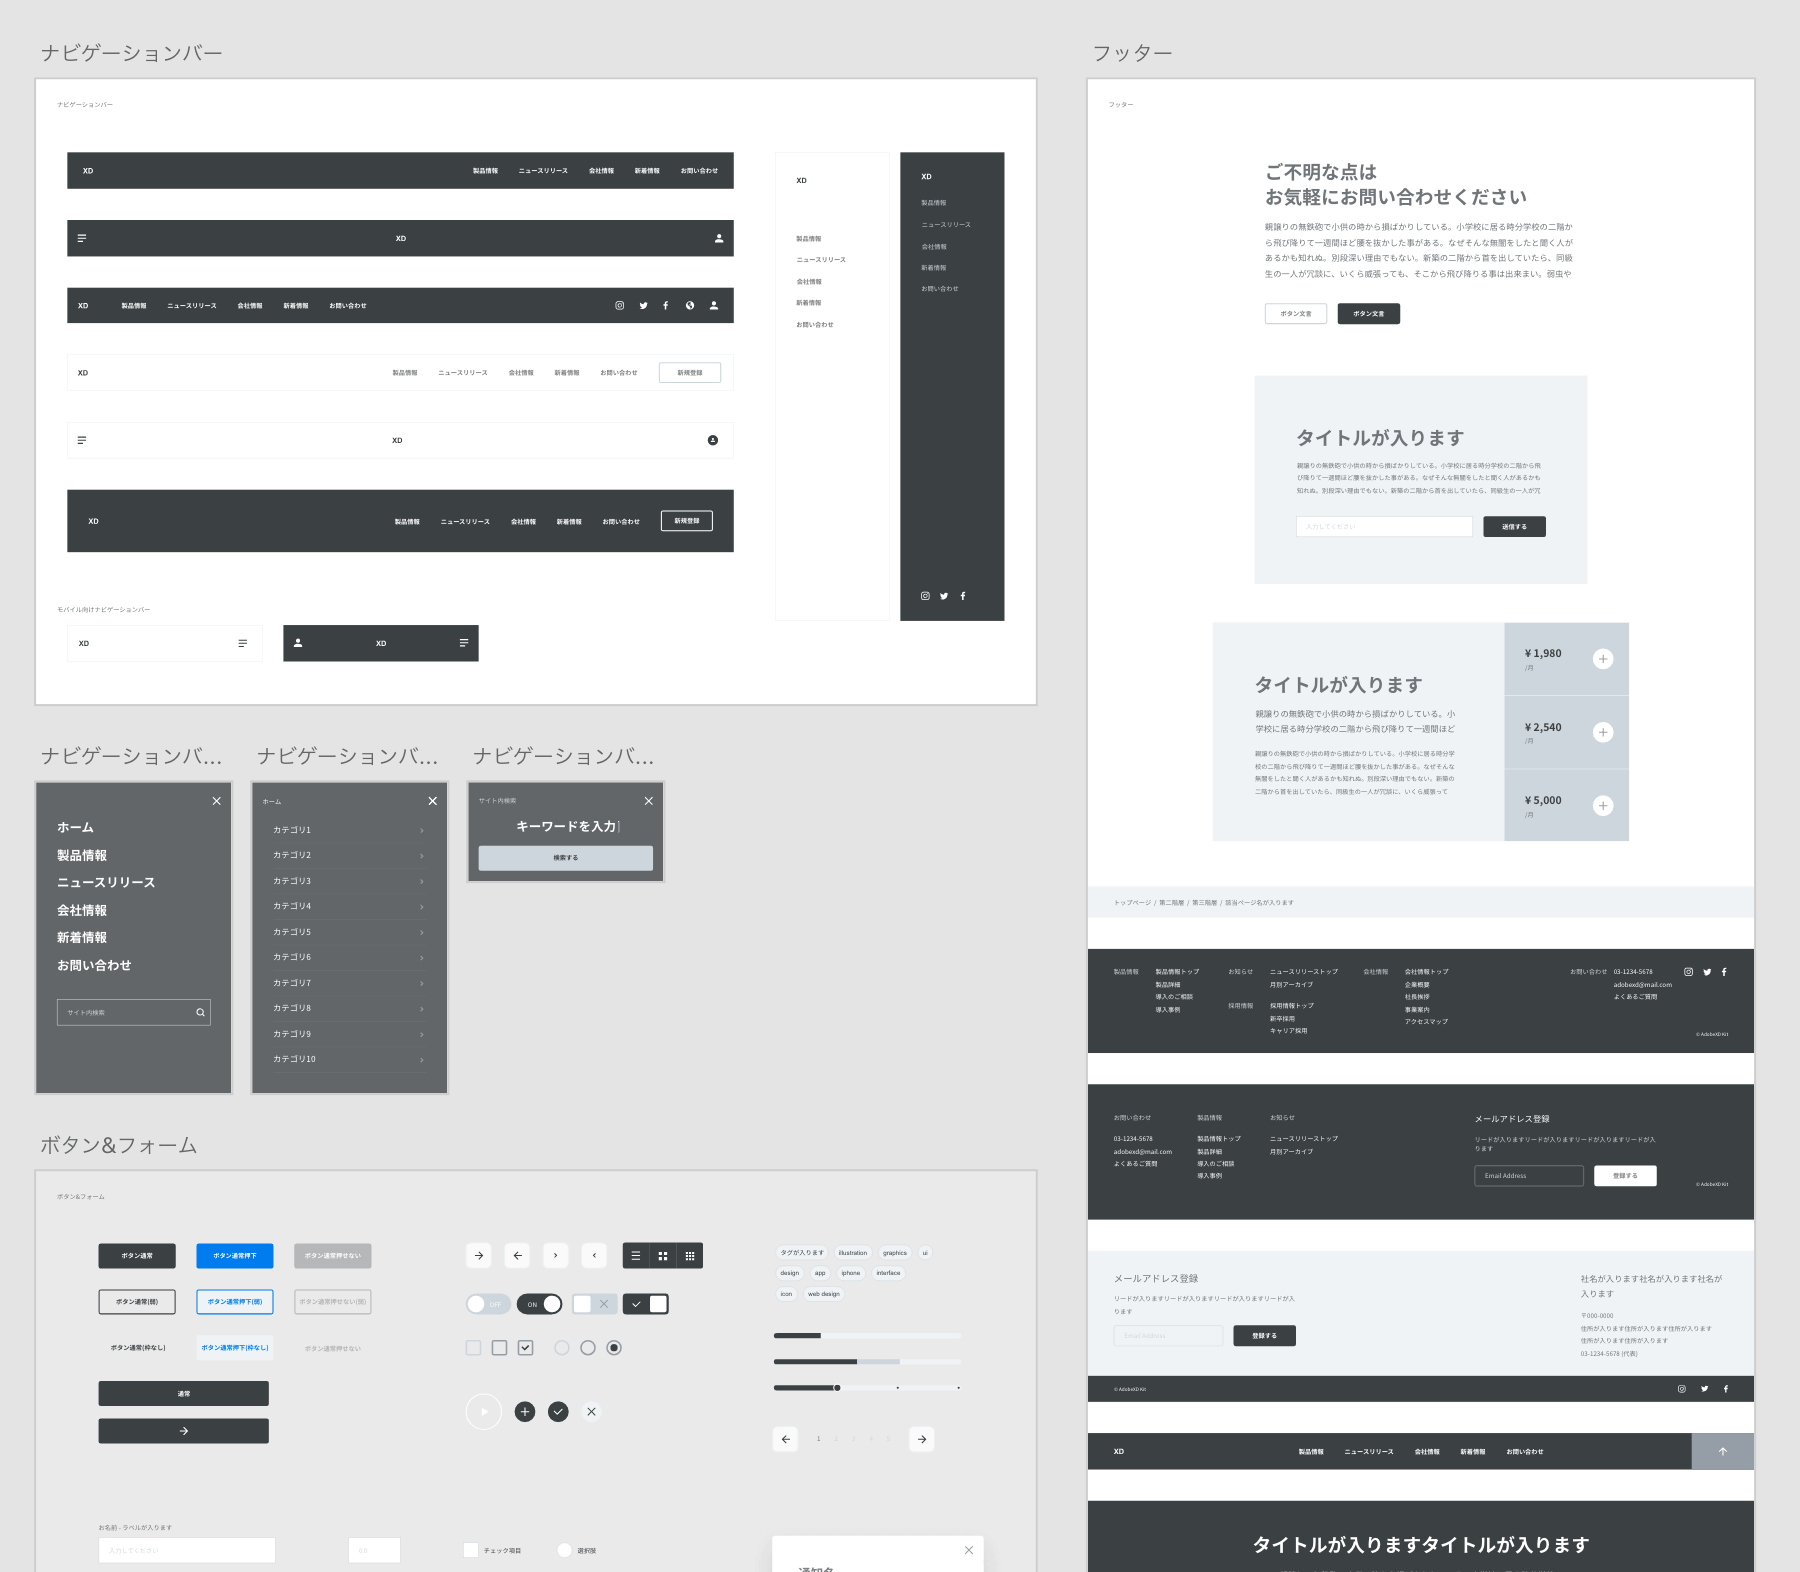Open 会社情報 in the dark menu panel
Image resolution: width=1800 pixels, height=1572 pixels.
(x=82, y=910)
